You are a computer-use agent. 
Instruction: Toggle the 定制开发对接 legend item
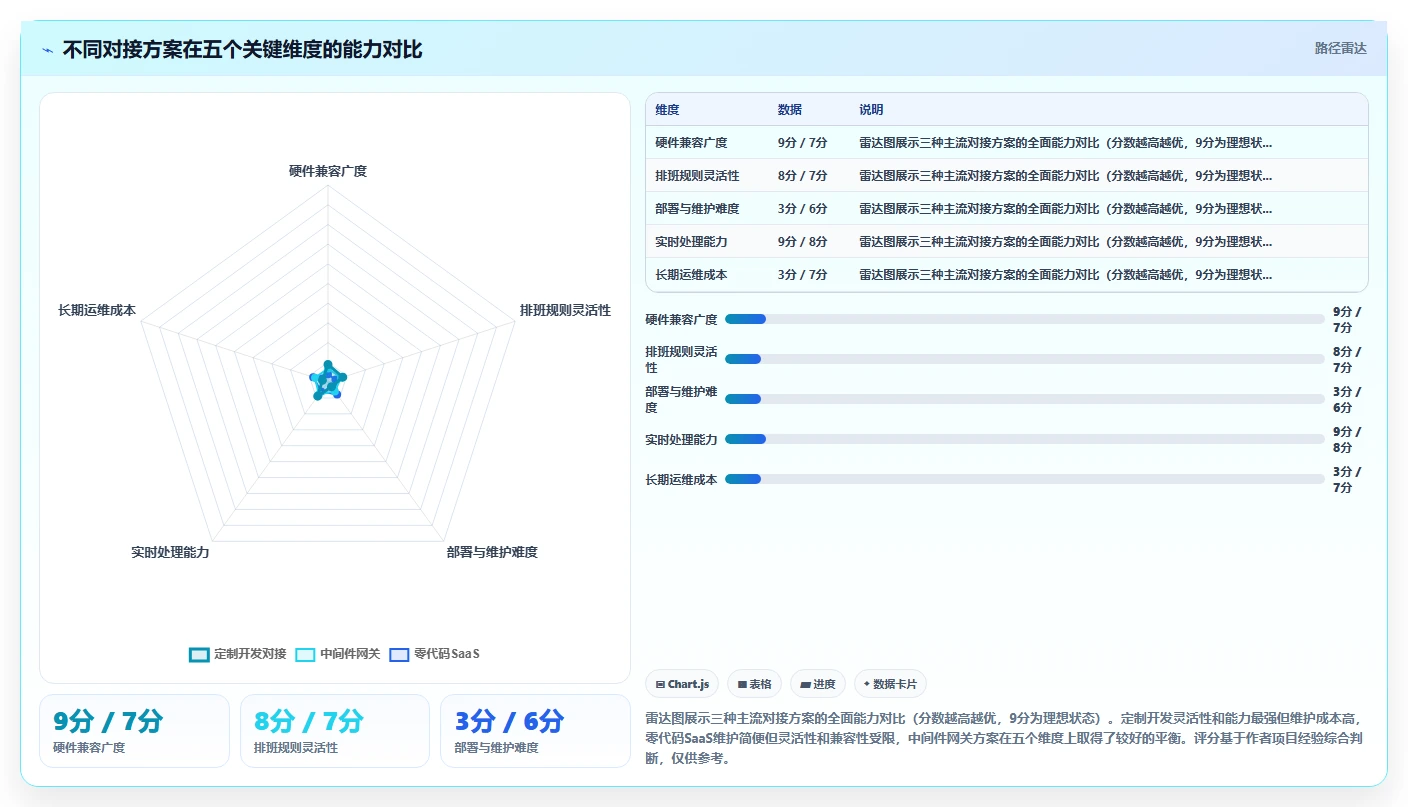238,654
